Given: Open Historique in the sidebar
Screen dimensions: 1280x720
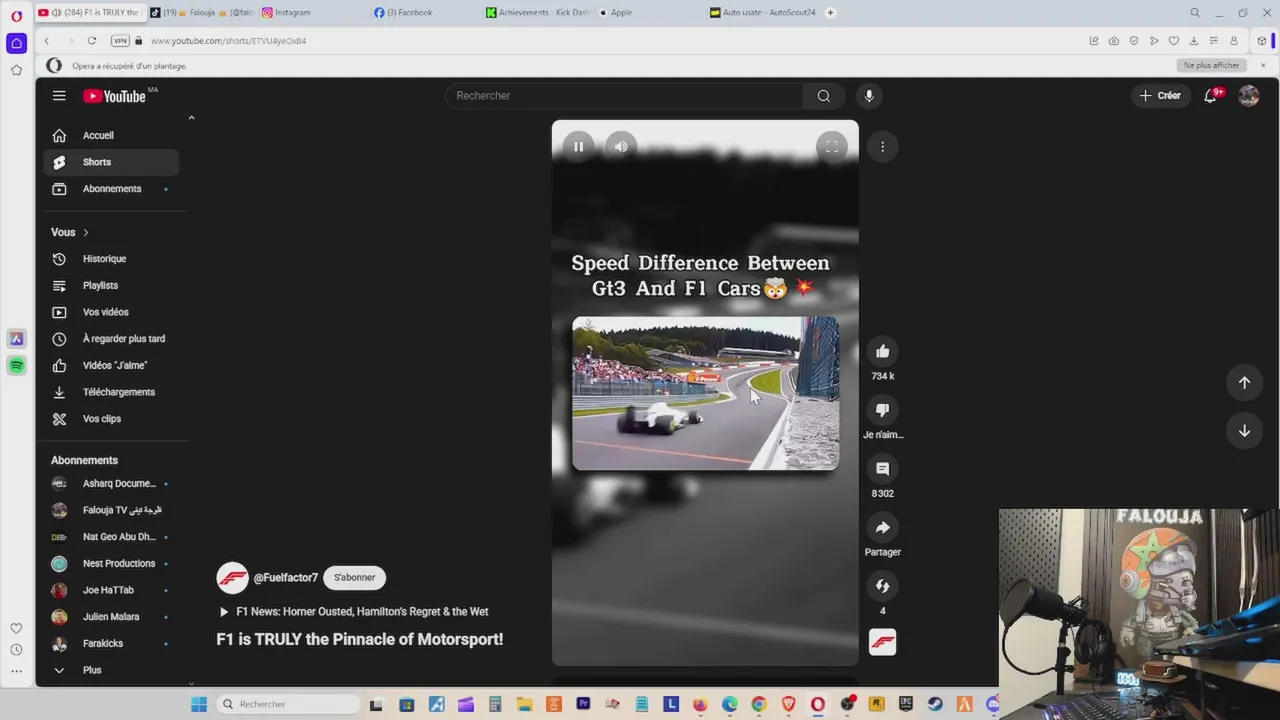Looking at the screenshot, I should pyautogui.click(x=111, y=259).
